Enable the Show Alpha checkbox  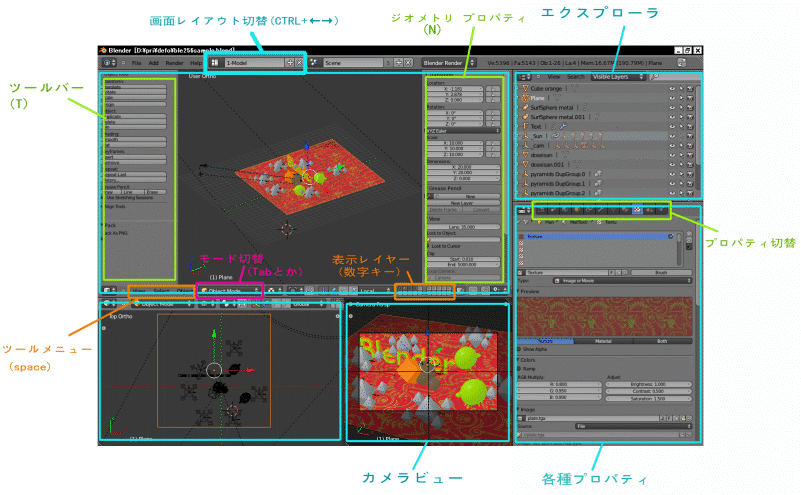coord(520,349)
